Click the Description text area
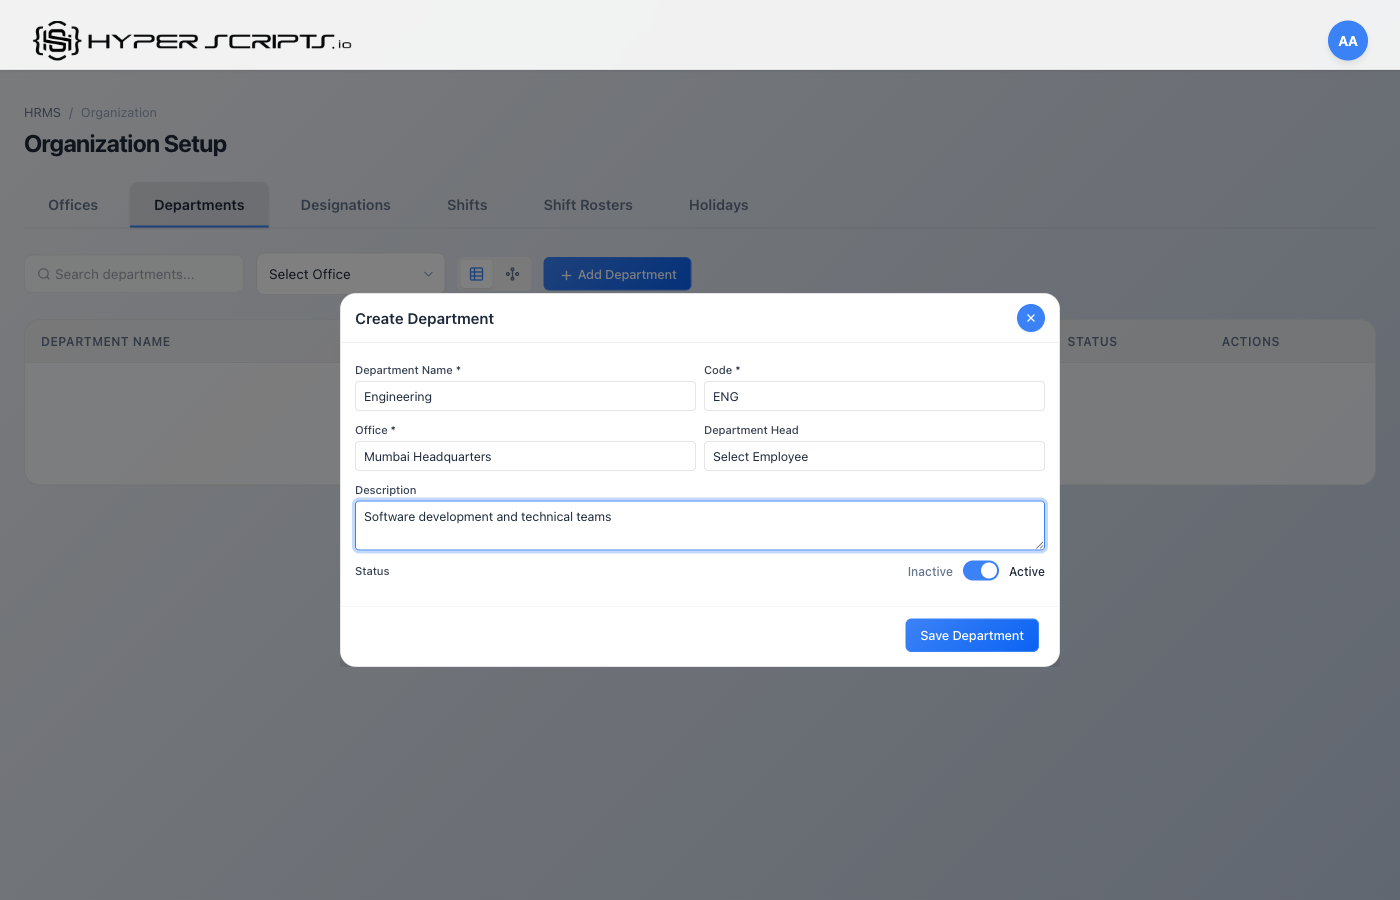This screenshot has height=900, width=1400. (699, 524)
